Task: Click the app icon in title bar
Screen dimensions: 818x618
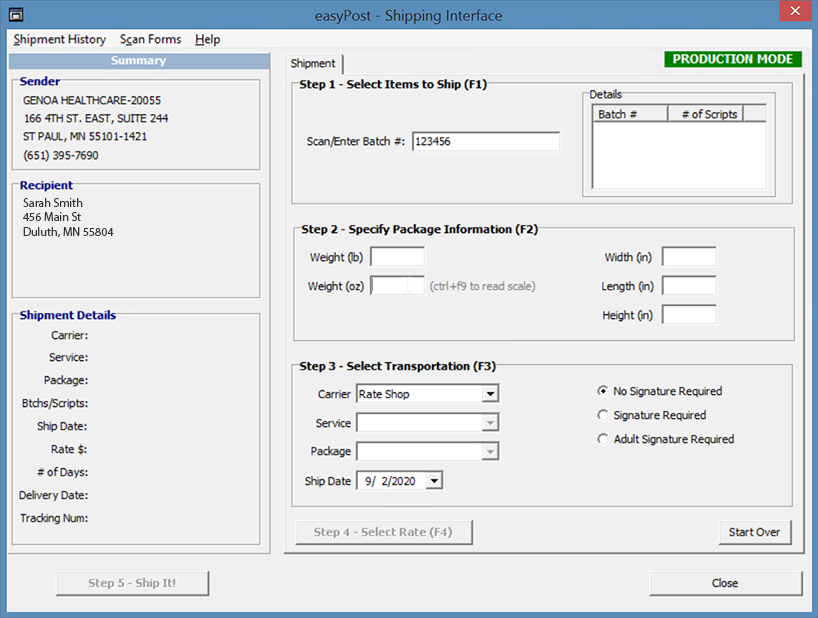Action: (x=15, y=15)
